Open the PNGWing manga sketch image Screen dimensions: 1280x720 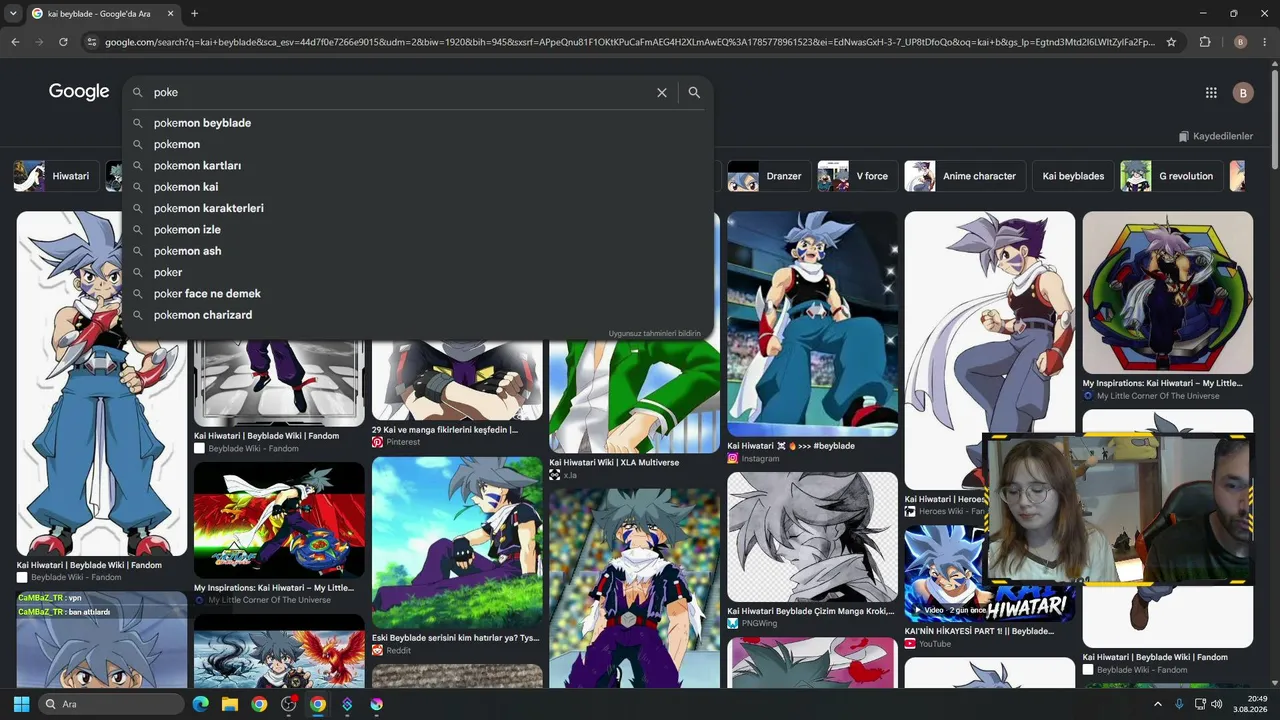[x=812, y=537]
